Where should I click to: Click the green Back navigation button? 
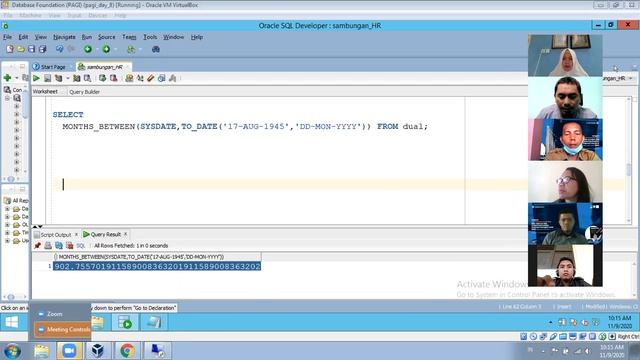coord(88,49)
